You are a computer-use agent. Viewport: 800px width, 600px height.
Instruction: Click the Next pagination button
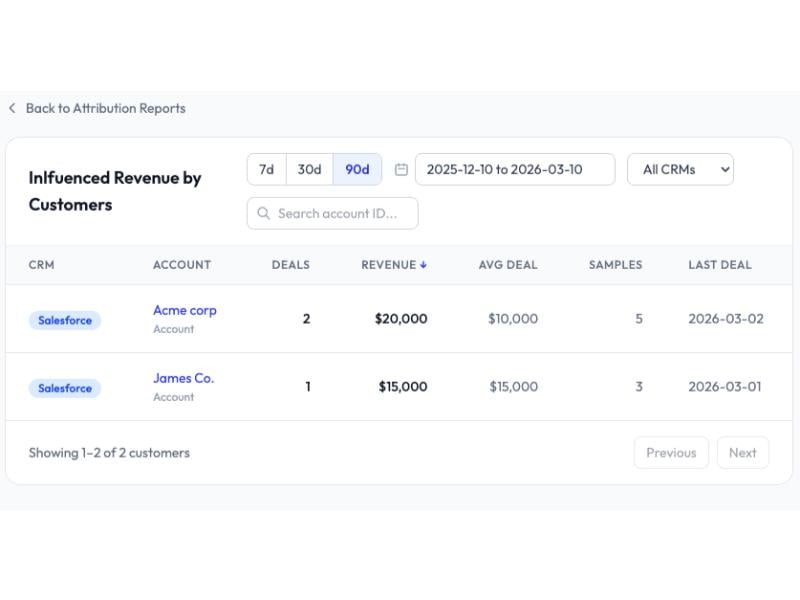pos(743,452)
